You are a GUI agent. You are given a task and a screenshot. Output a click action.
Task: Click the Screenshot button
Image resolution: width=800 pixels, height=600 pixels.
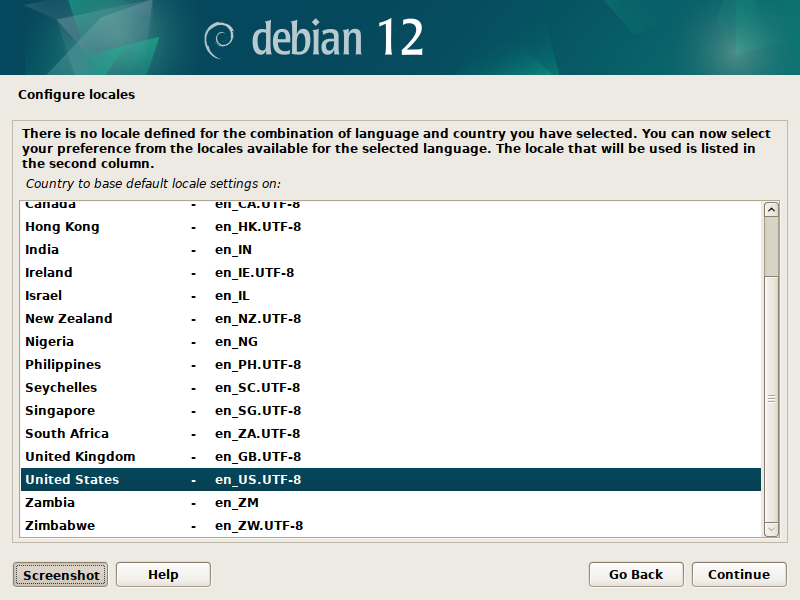pyautogui.click(x=60, y=575)
